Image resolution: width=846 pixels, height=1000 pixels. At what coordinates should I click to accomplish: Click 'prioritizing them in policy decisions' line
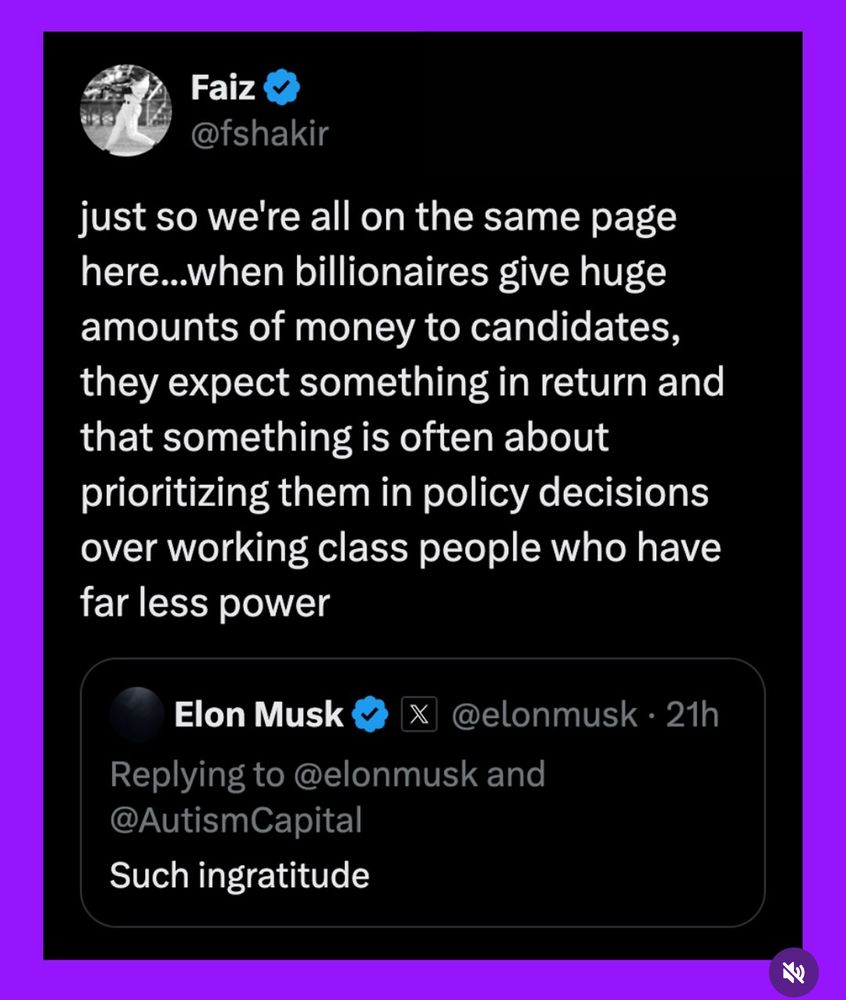pos(395,493)
